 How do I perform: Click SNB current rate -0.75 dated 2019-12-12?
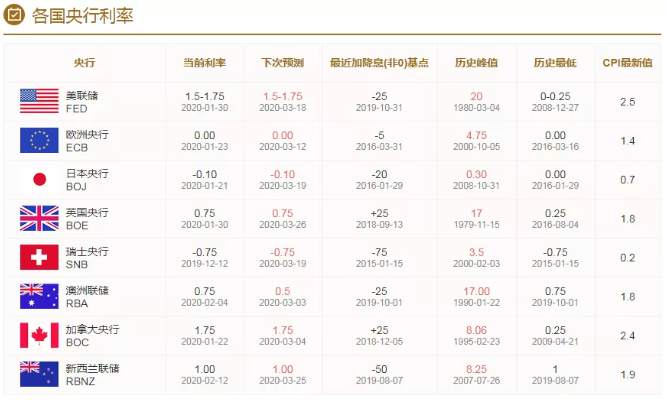pos(204,258)
